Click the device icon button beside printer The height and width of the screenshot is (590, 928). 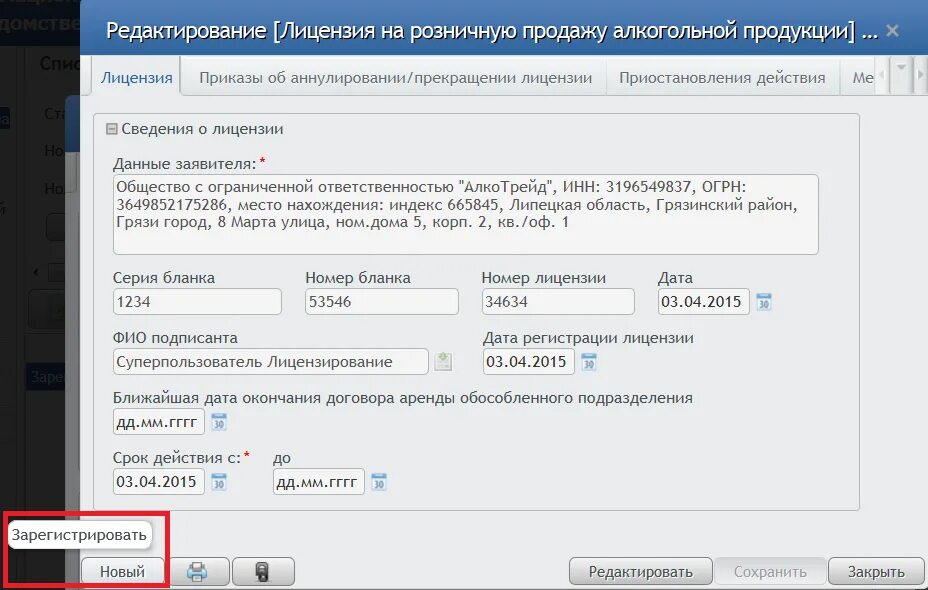point(263,572)
